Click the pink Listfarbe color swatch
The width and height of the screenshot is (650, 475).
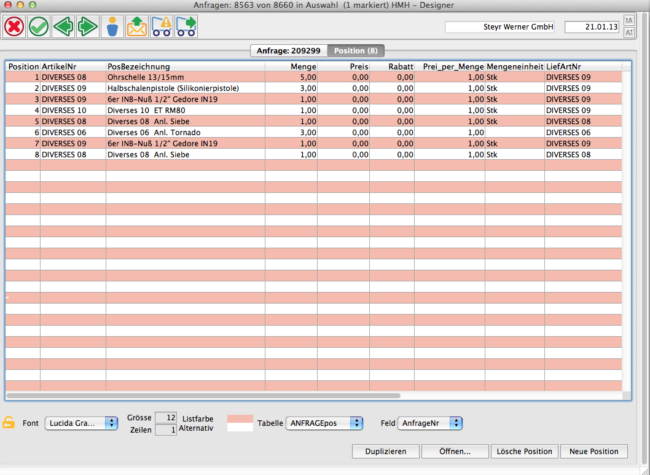240,418
